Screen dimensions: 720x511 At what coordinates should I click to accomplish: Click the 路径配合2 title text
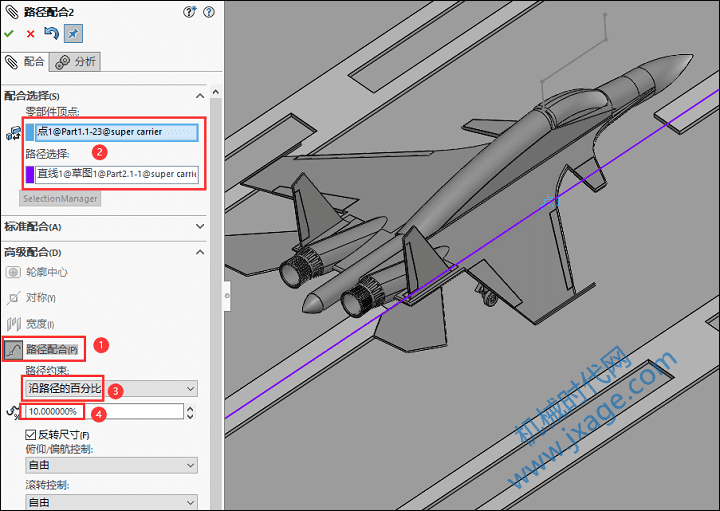pyautogui.click(x=49, y=12)
